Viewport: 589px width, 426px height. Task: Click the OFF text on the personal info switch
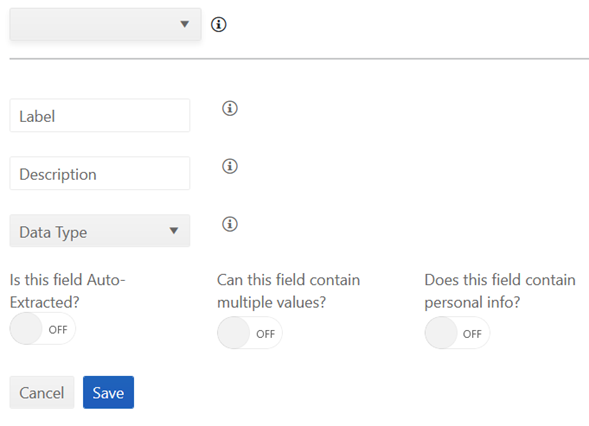click(472, 334)
